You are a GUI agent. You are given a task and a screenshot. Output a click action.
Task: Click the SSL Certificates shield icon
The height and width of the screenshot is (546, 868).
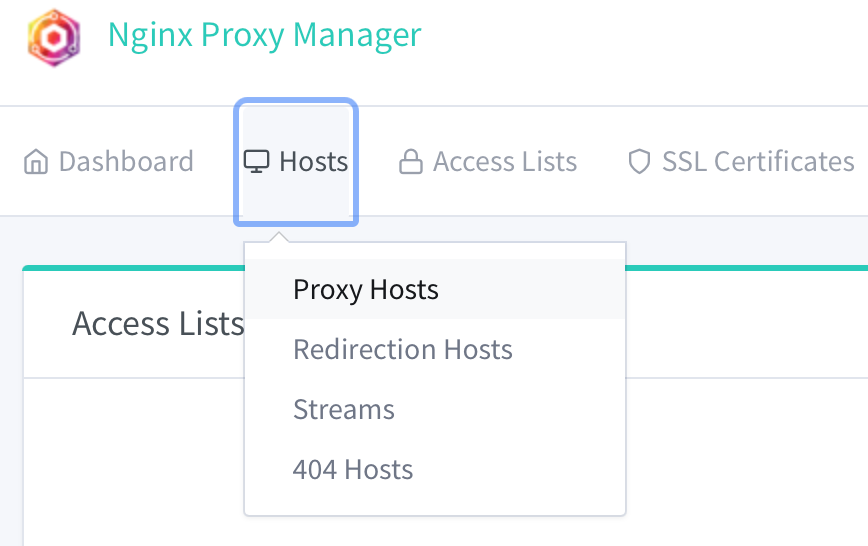point(639,162)
